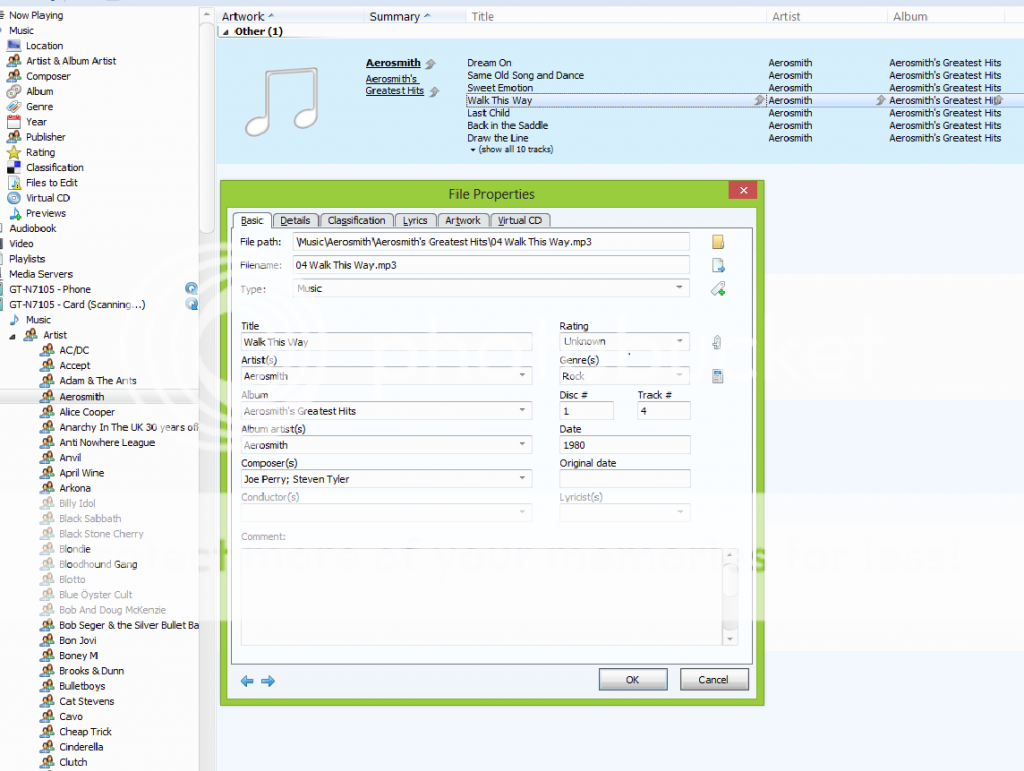
Task: Open the Virtual CD tab in File Properties
Action: [520, 221]
